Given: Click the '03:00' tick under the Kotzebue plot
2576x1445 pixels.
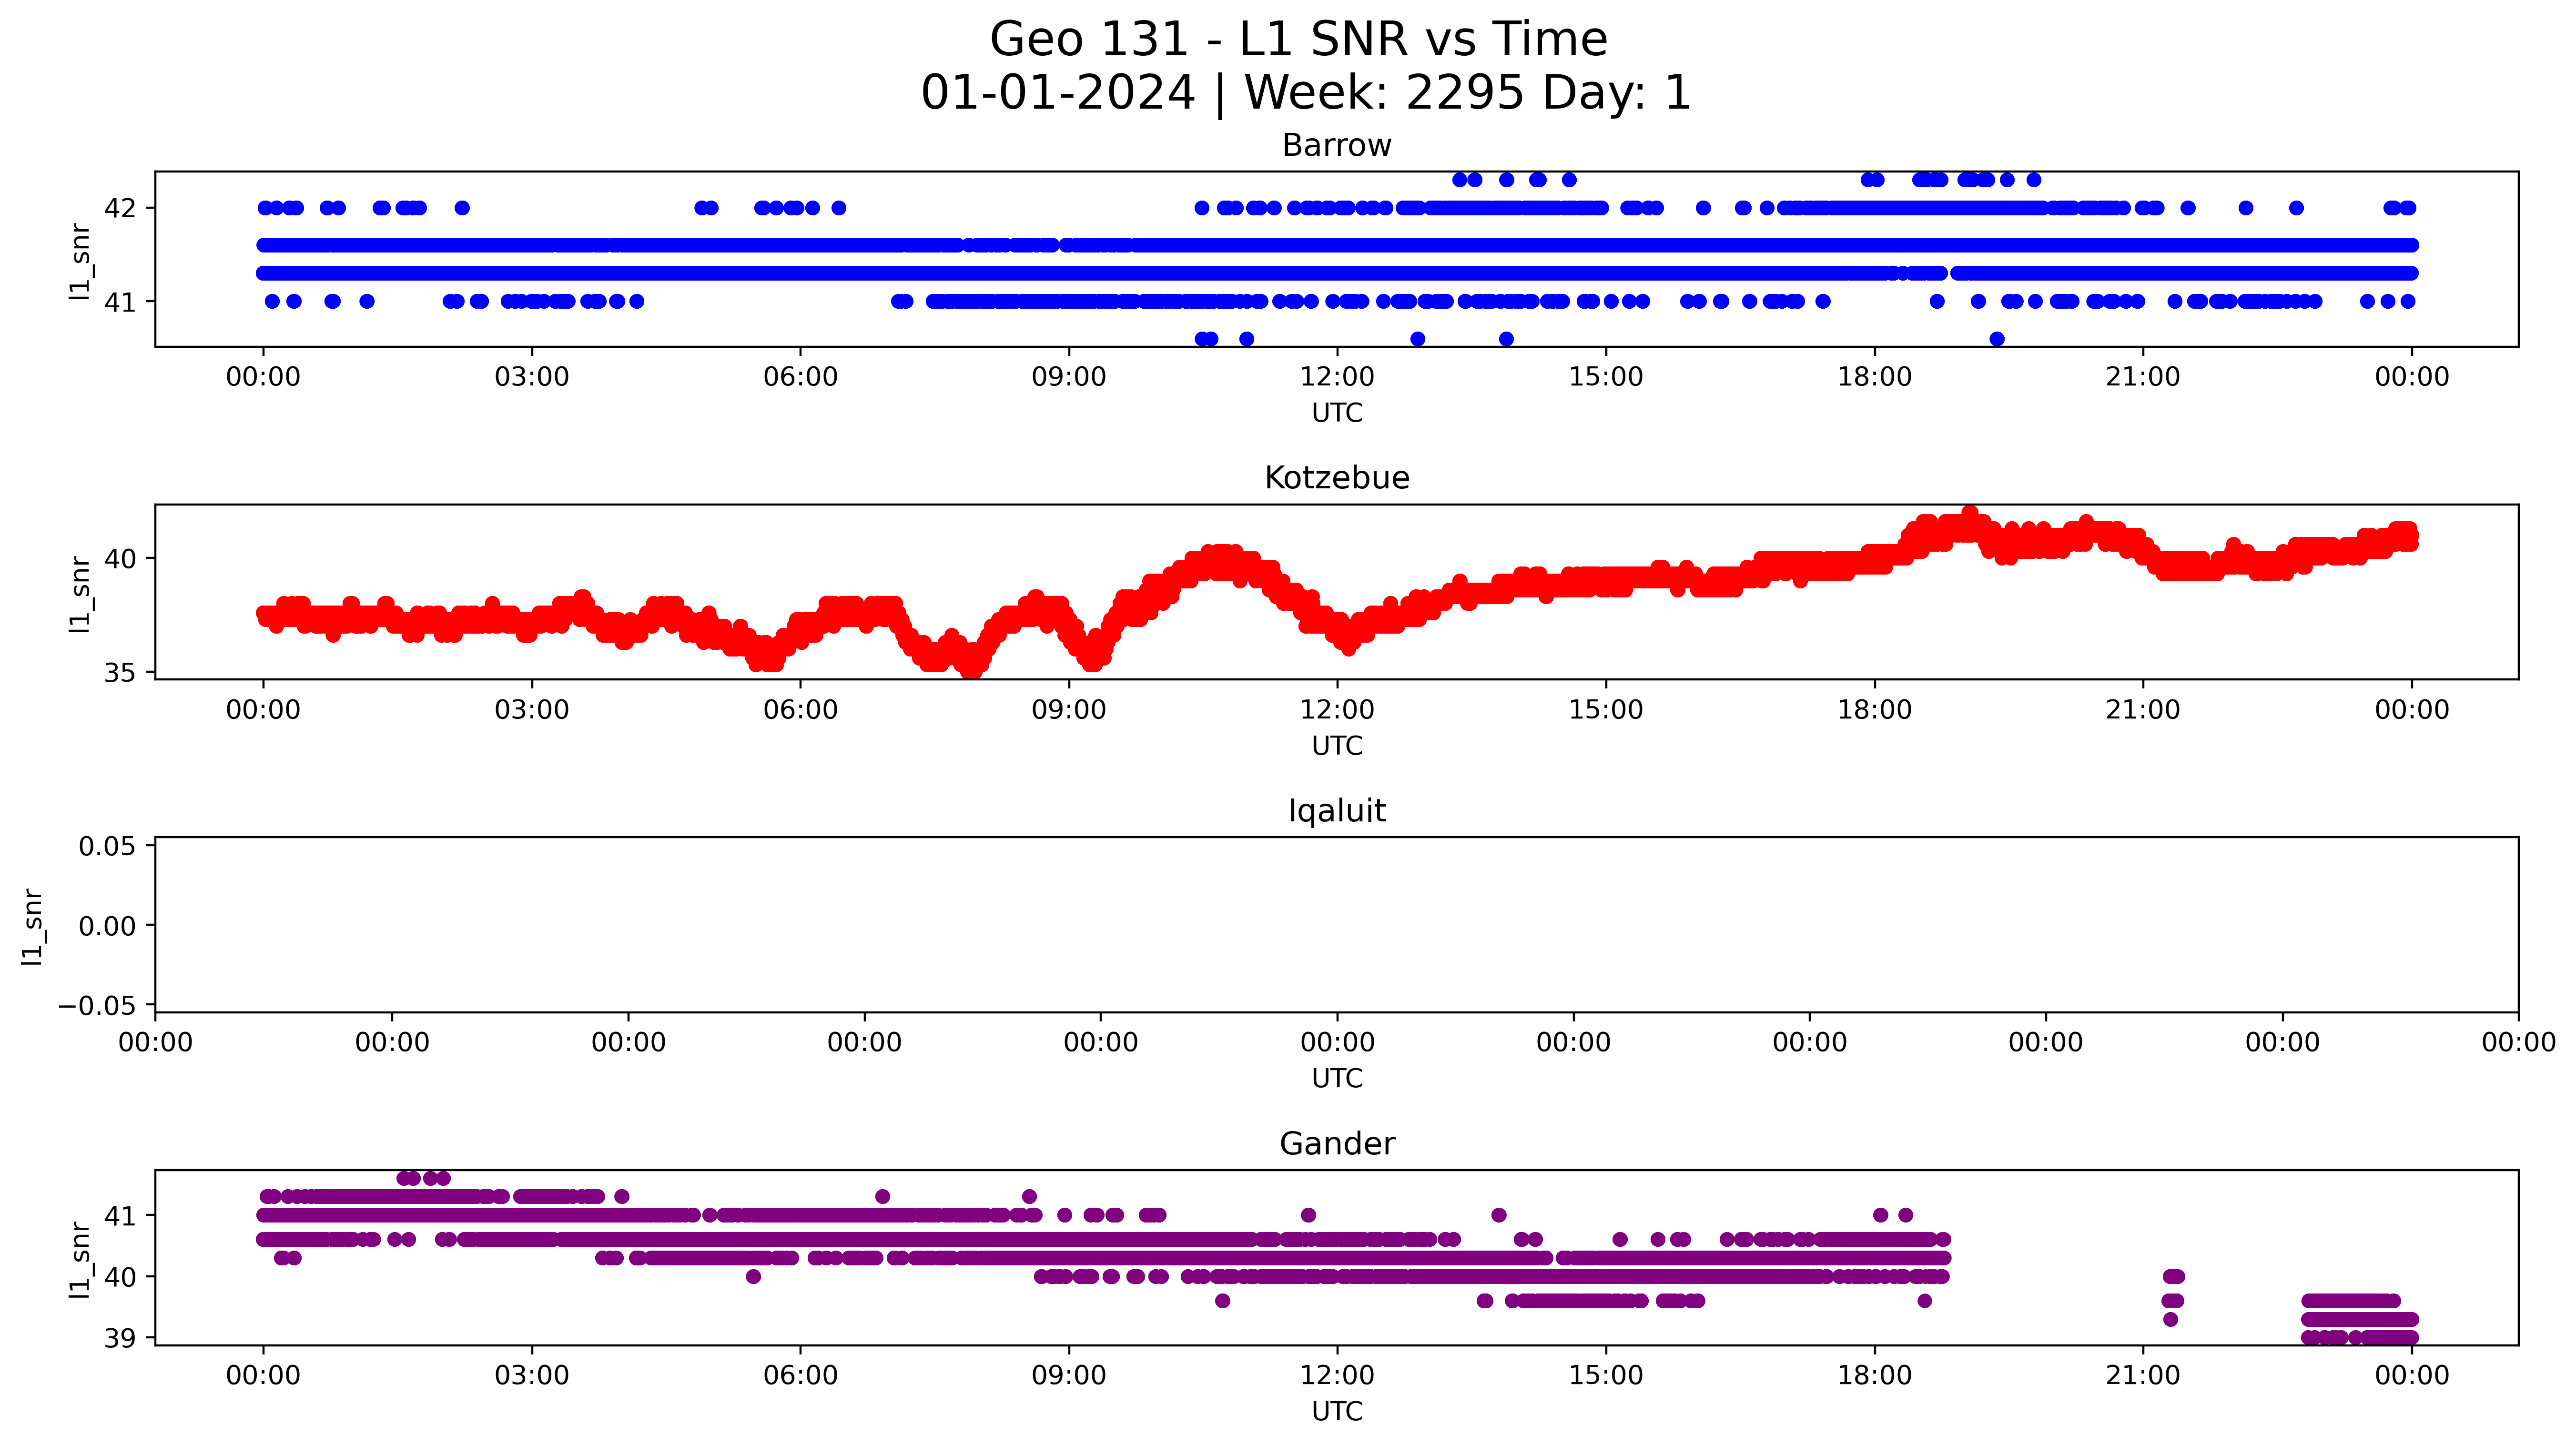Looking at the screenshot, I should click(x=532, y=710).
